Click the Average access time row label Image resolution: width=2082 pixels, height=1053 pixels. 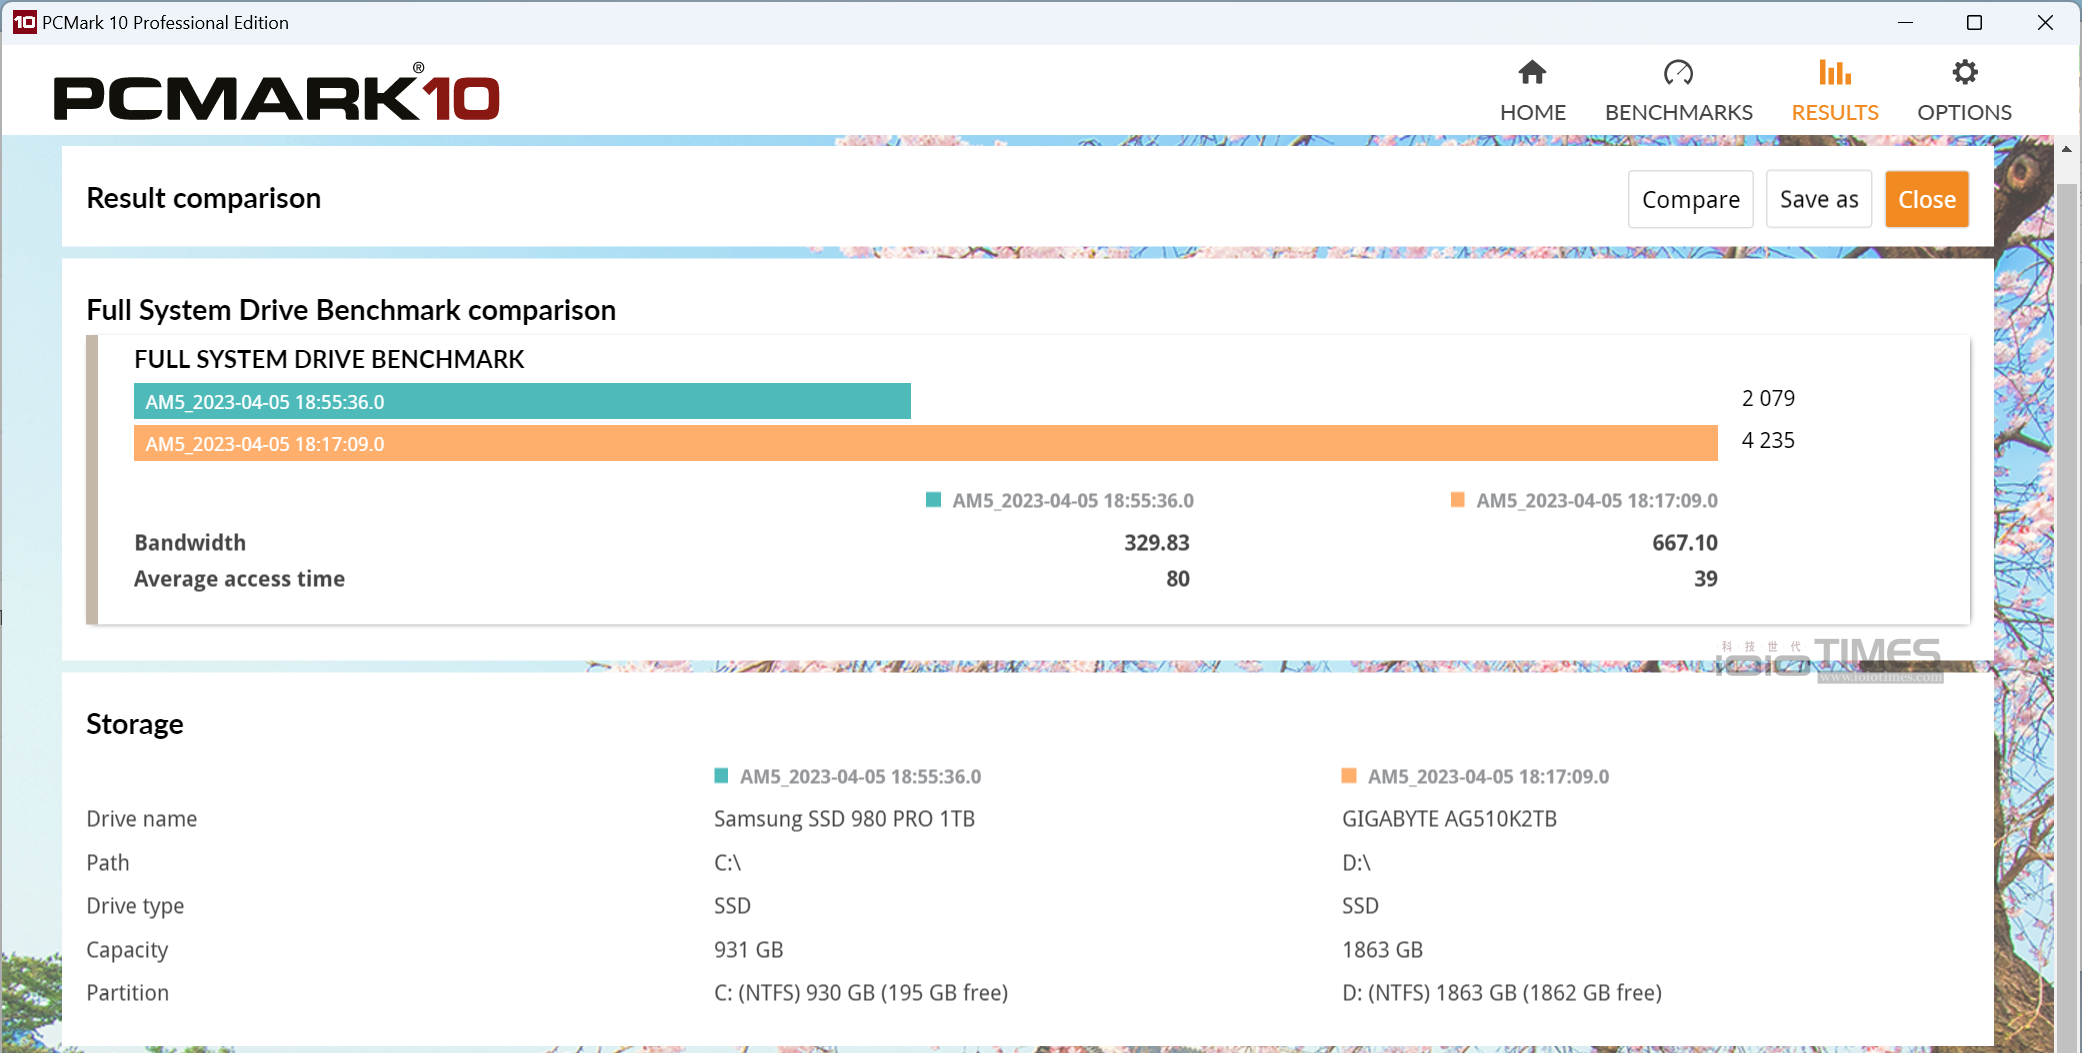pos(239,579)
